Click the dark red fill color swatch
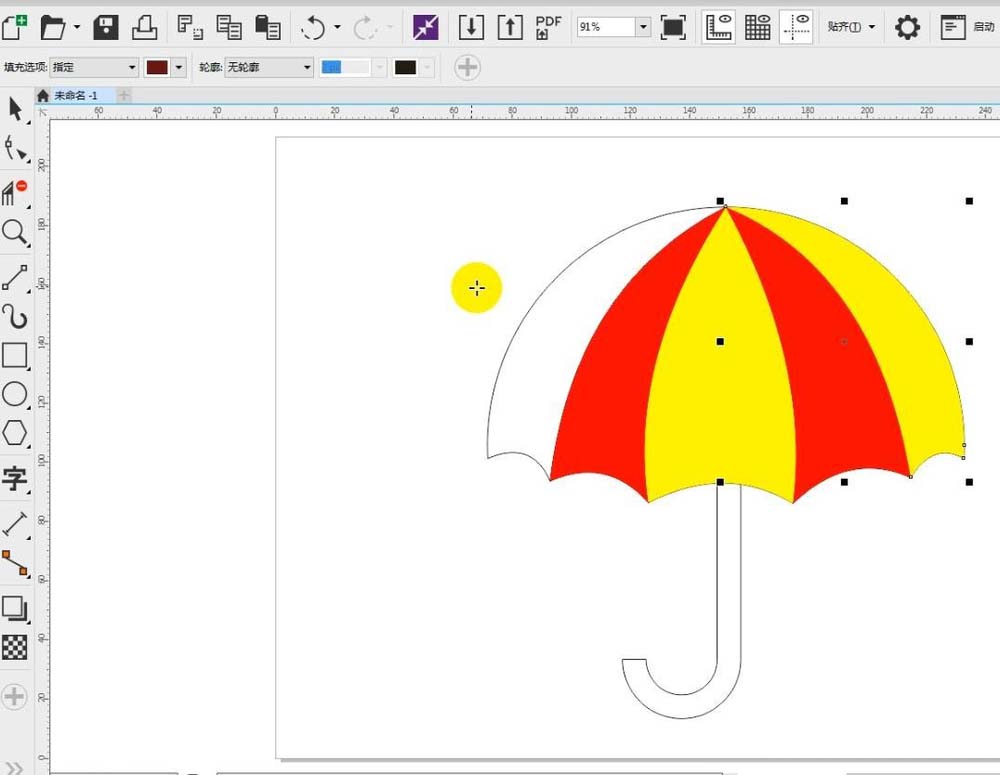The image size is (1000, 775). (157, 68)
